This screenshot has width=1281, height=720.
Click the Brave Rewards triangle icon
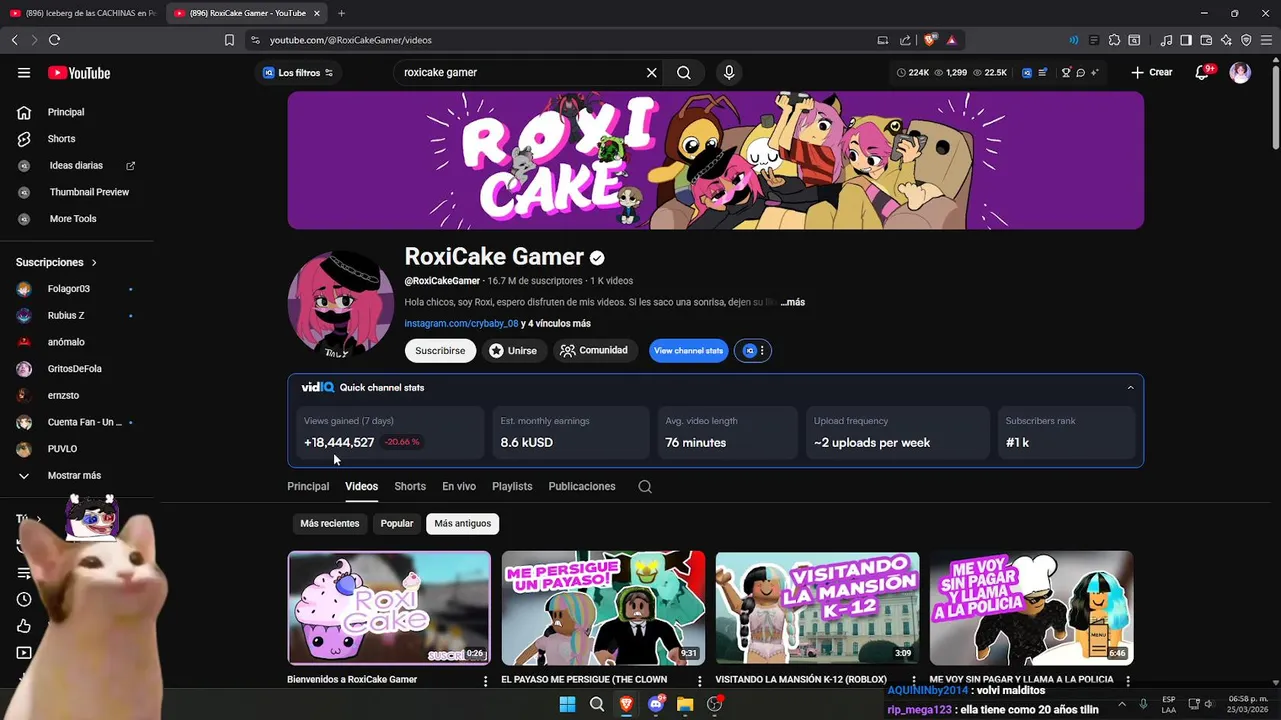tap(952, 40)
